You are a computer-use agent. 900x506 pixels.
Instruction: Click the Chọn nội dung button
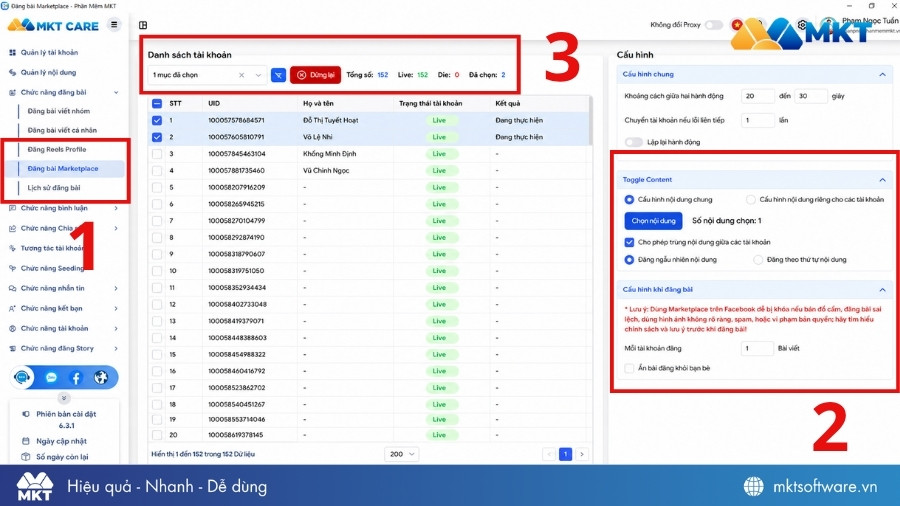pos(653,221)
